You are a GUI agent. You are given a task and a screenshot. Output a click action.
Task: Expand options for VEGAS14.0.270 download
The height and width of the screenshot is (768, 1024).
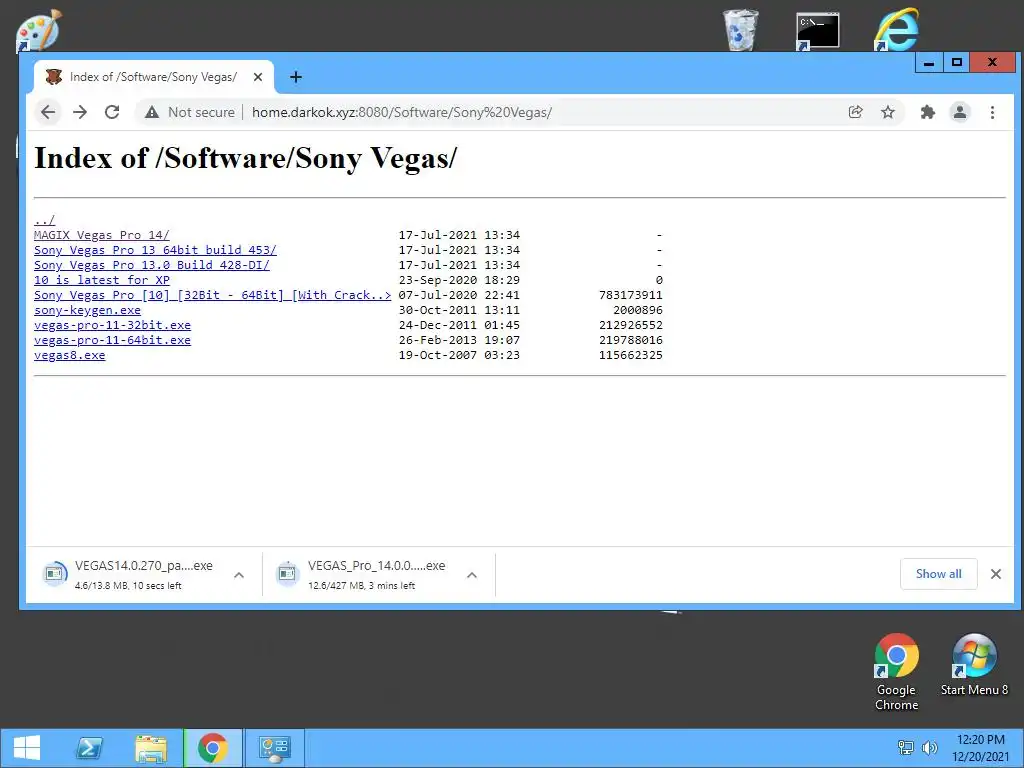pyautogui.click(x=239, y=575)
